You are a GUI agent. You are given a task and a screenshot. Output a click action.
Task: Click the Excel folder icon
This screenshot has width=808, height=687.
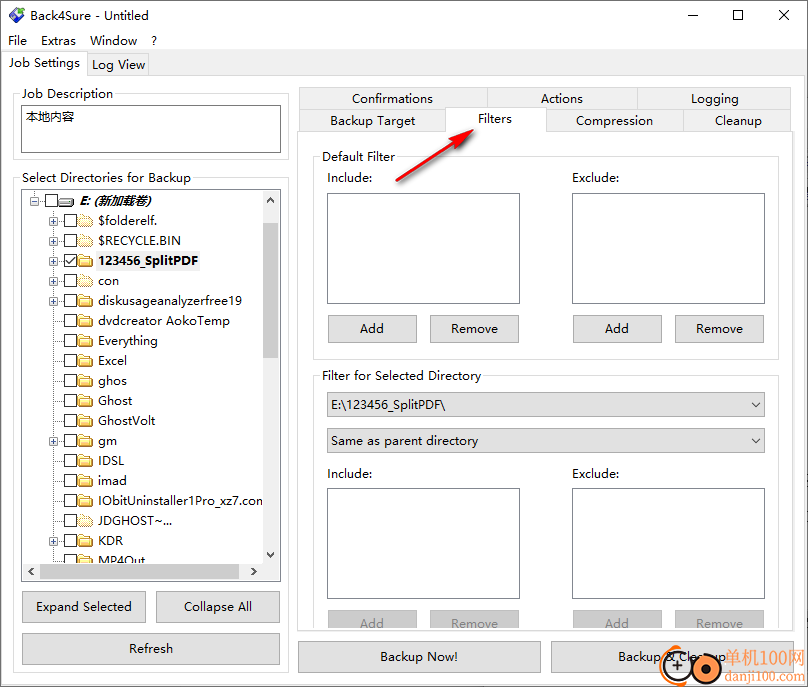86,361
